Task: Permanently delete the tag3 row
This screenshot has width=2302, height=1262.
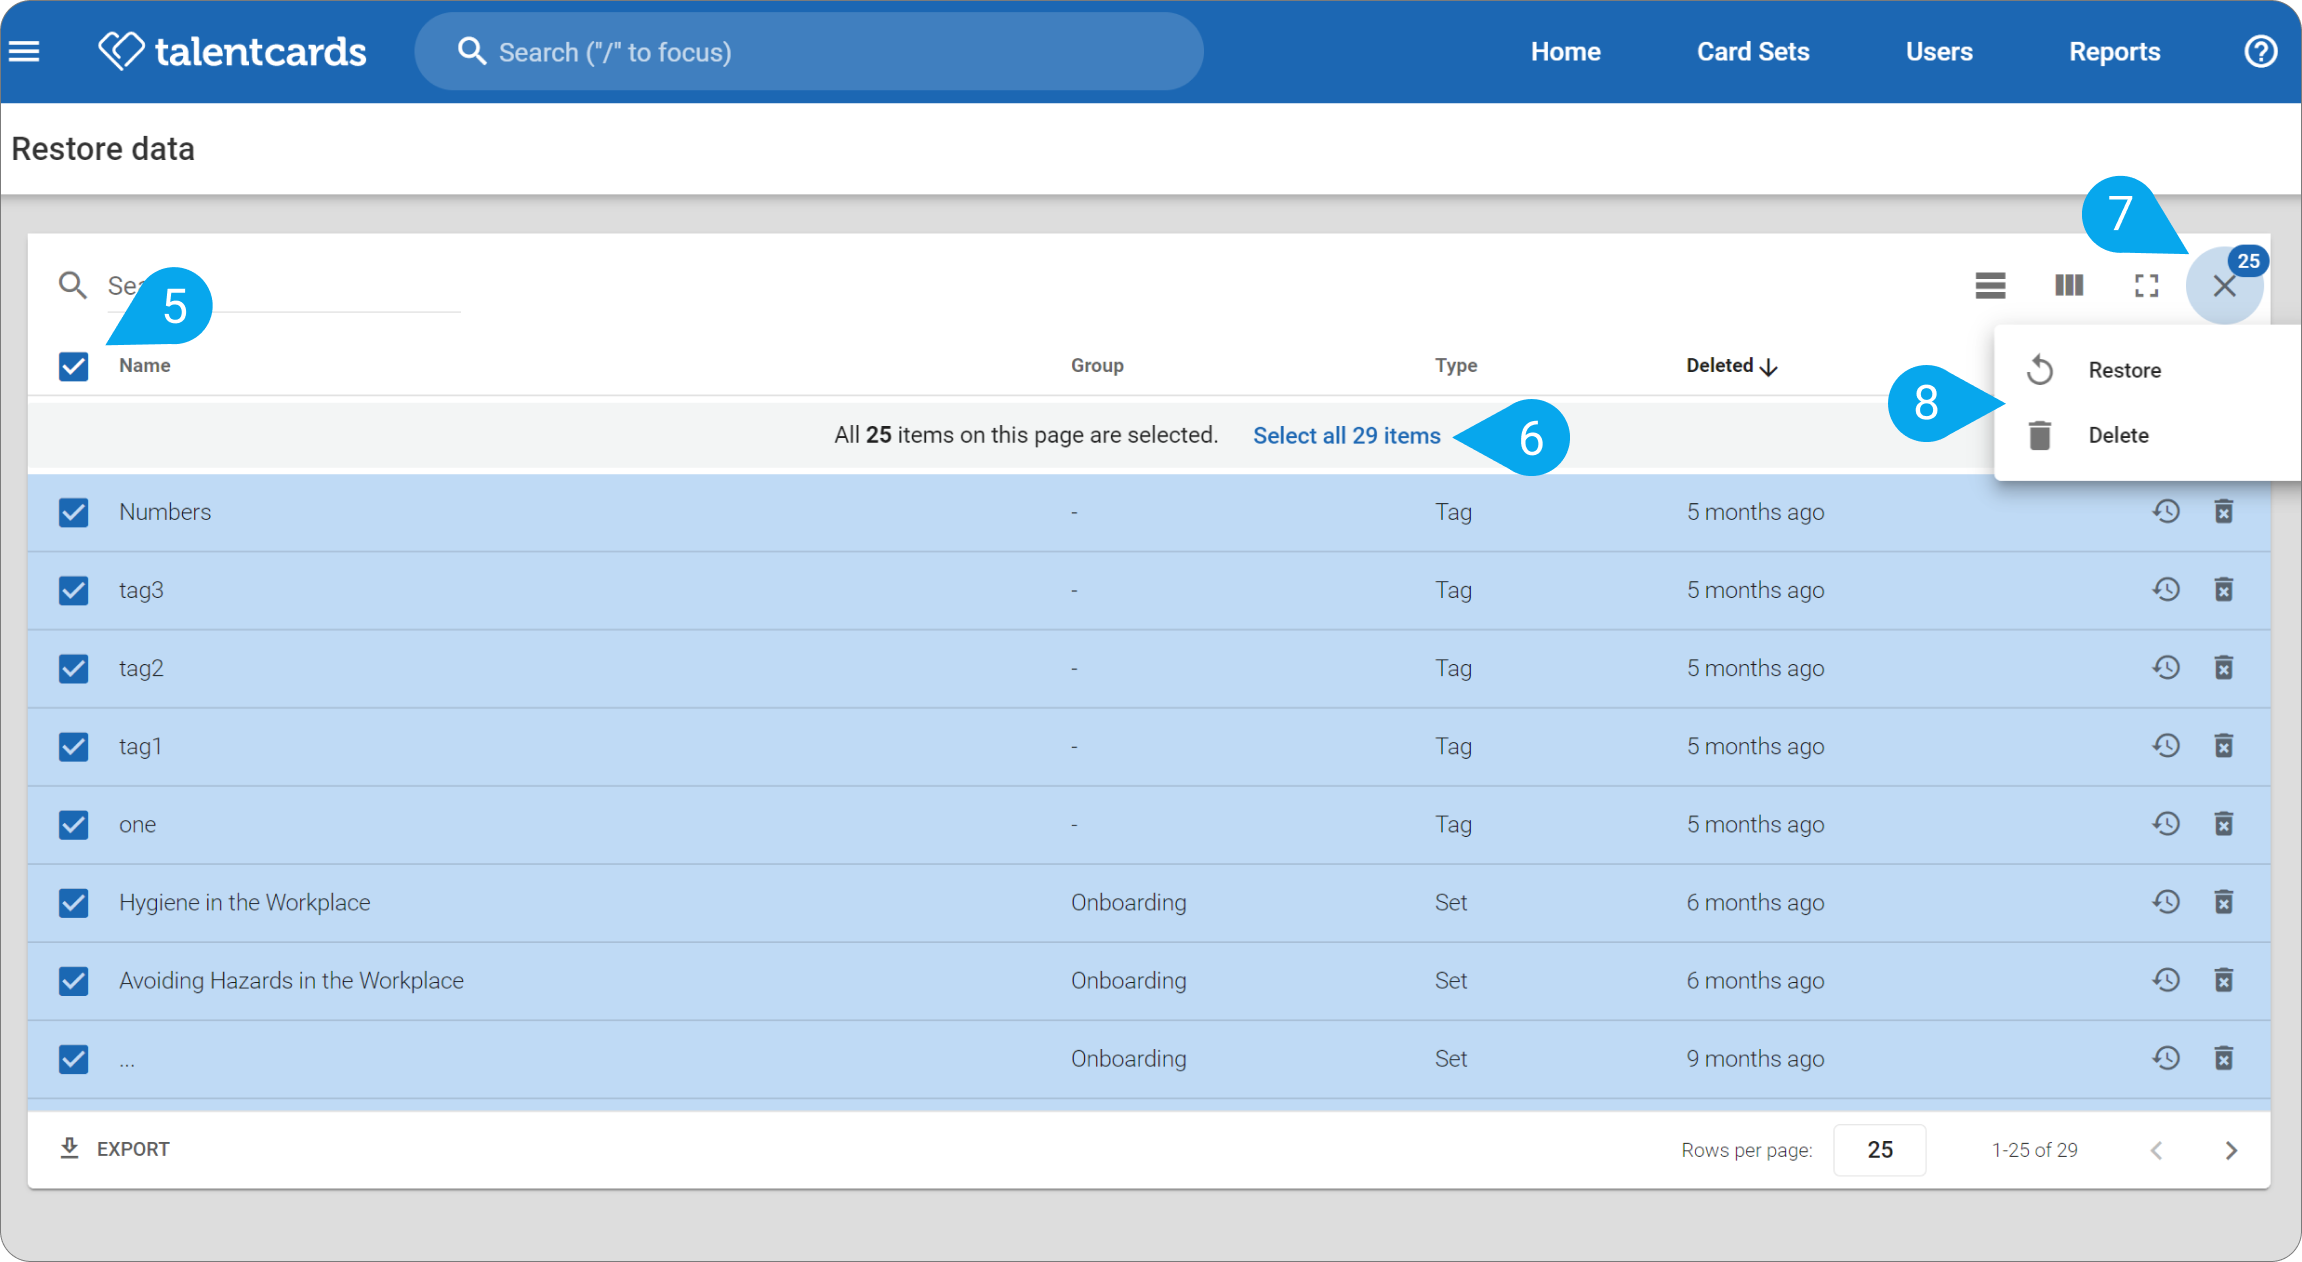Action: [x=2223, y=590]
